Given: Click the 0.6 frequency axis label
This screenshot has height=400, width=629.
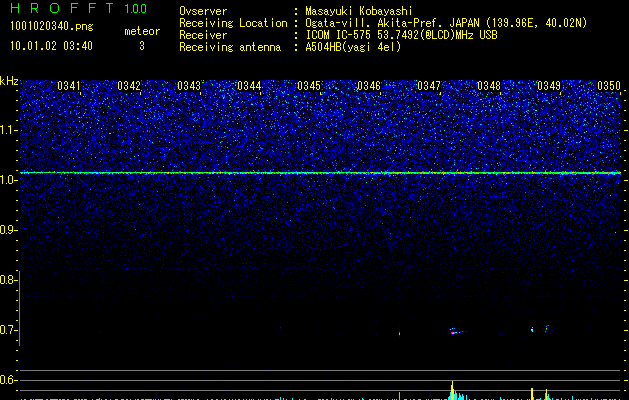Looking at the screenshot, I should pyautogui.click(x=8, y=380).
